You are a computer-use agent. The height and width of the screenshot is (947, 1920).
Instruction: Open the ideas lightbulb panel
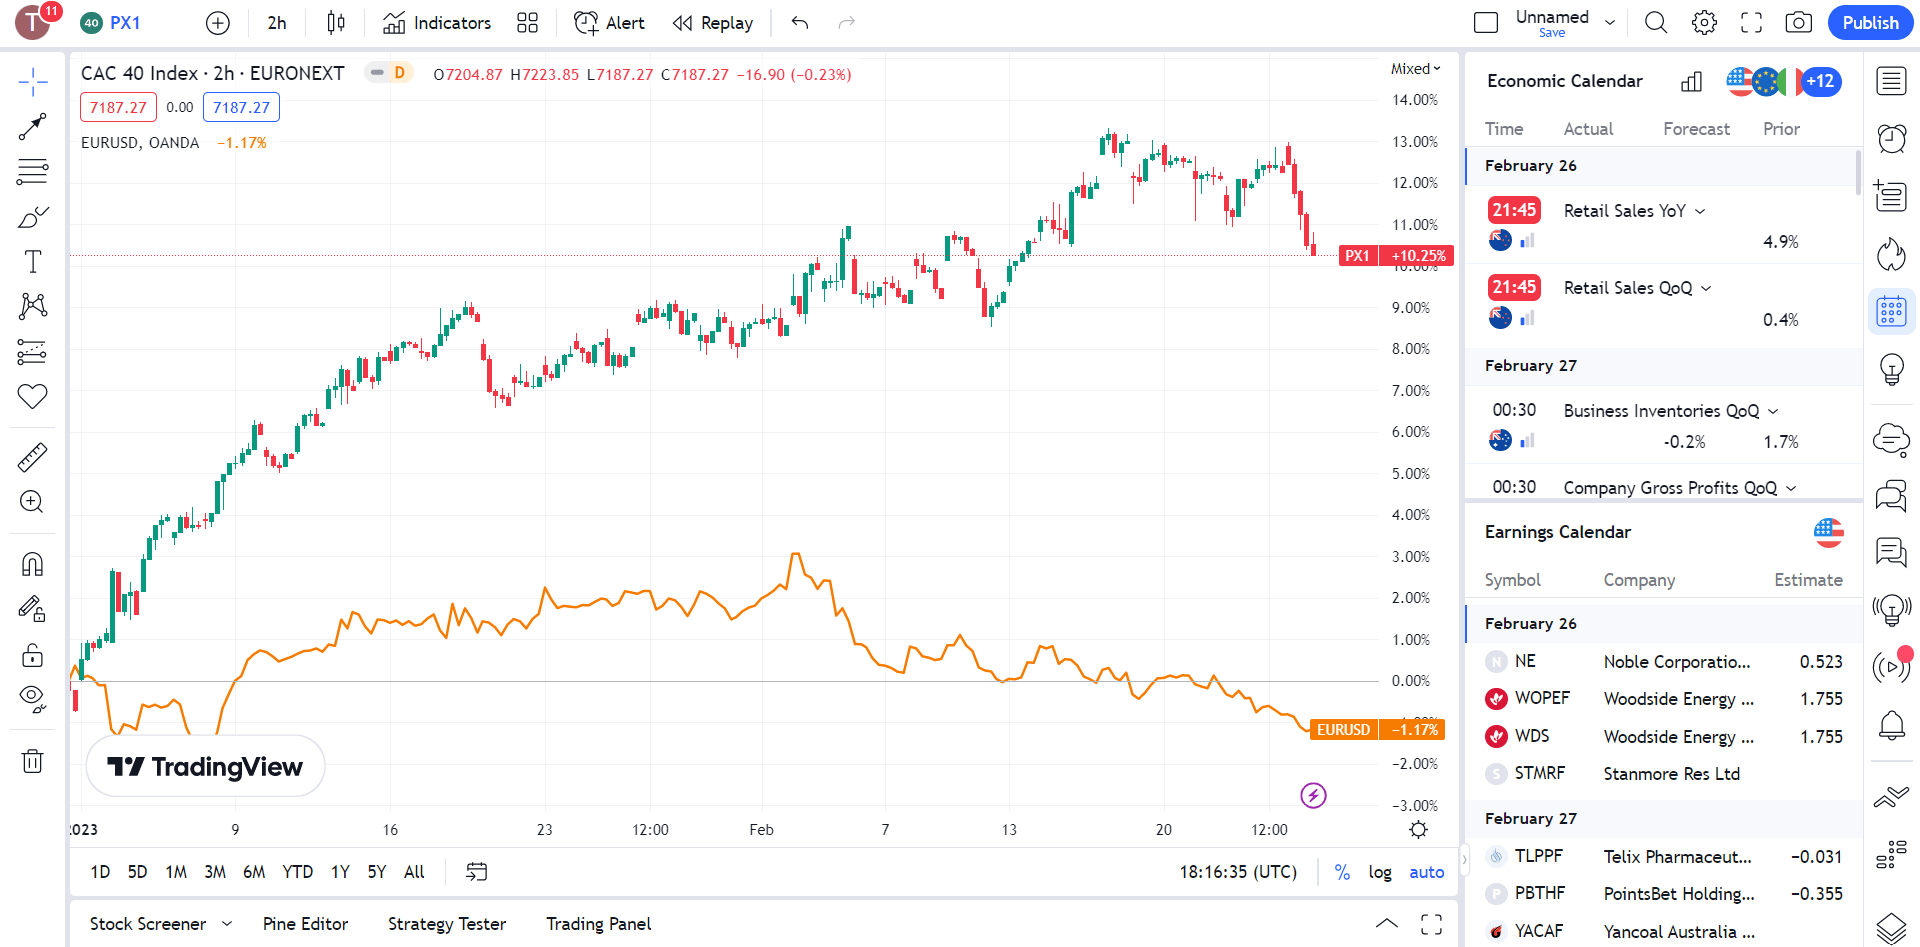(1891, 369)
